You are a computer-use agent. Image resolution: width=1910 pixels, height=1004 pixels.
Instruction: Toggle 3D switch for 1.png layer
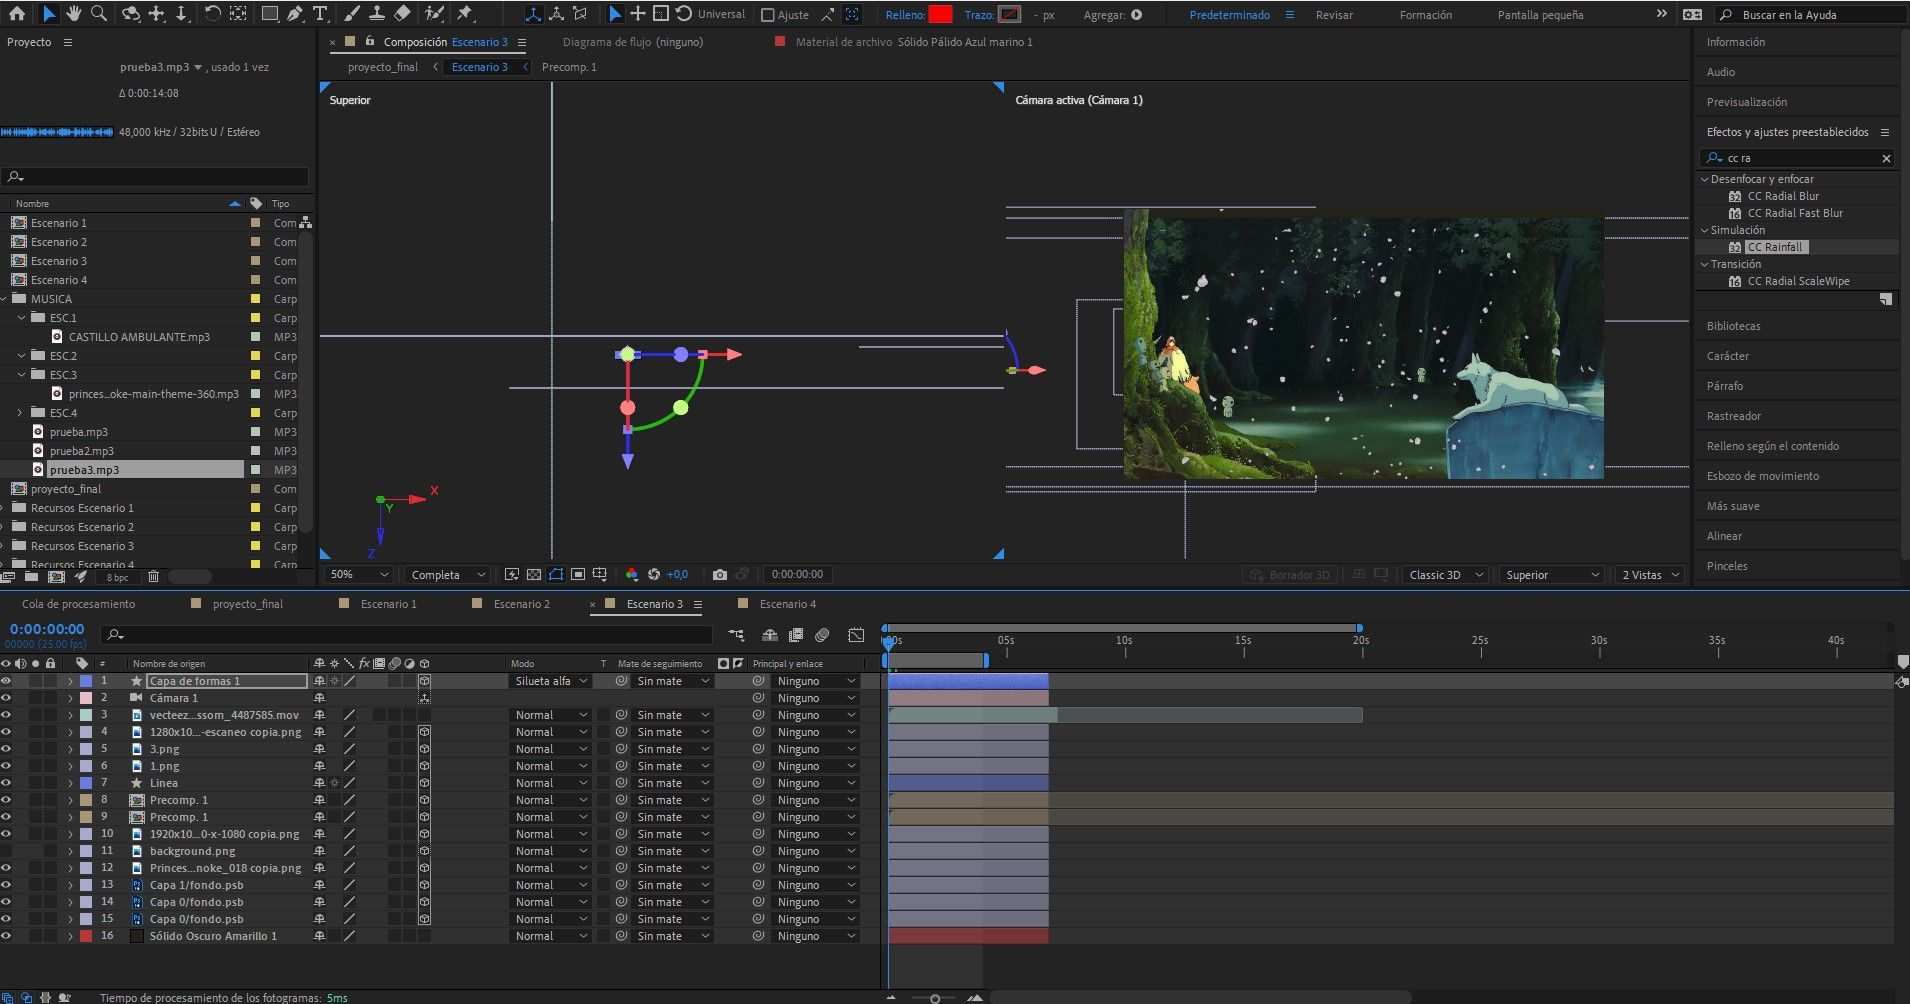[x=424, y=766]
